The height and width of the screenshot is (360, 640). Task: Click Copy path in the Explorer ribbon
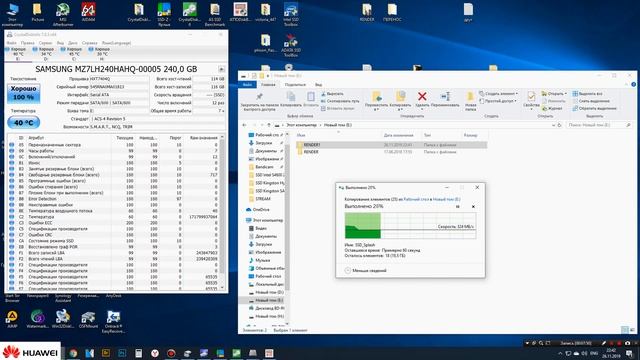click(340, 101)
